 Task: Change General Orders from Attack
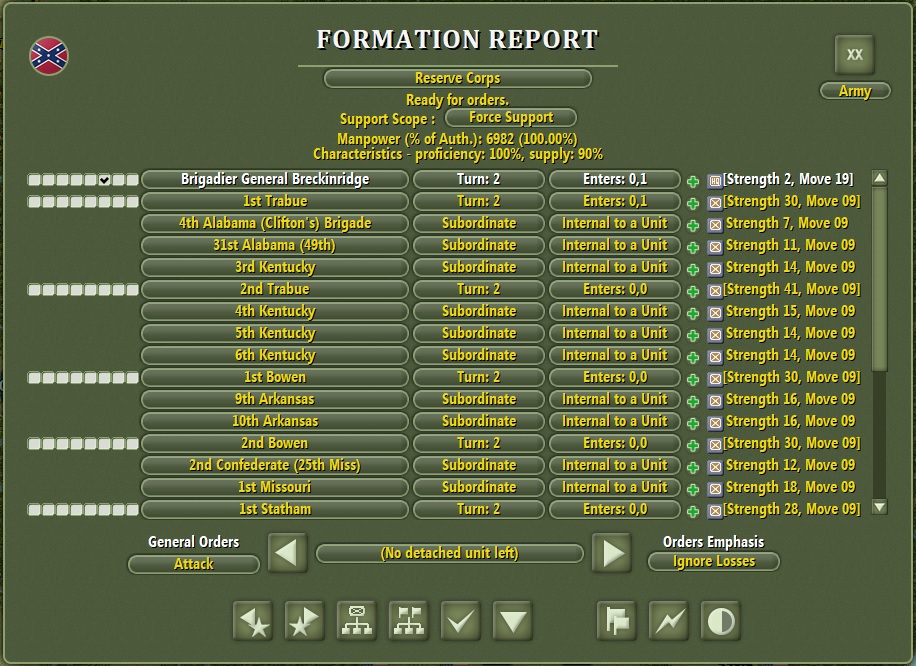[x=193, y=564]
